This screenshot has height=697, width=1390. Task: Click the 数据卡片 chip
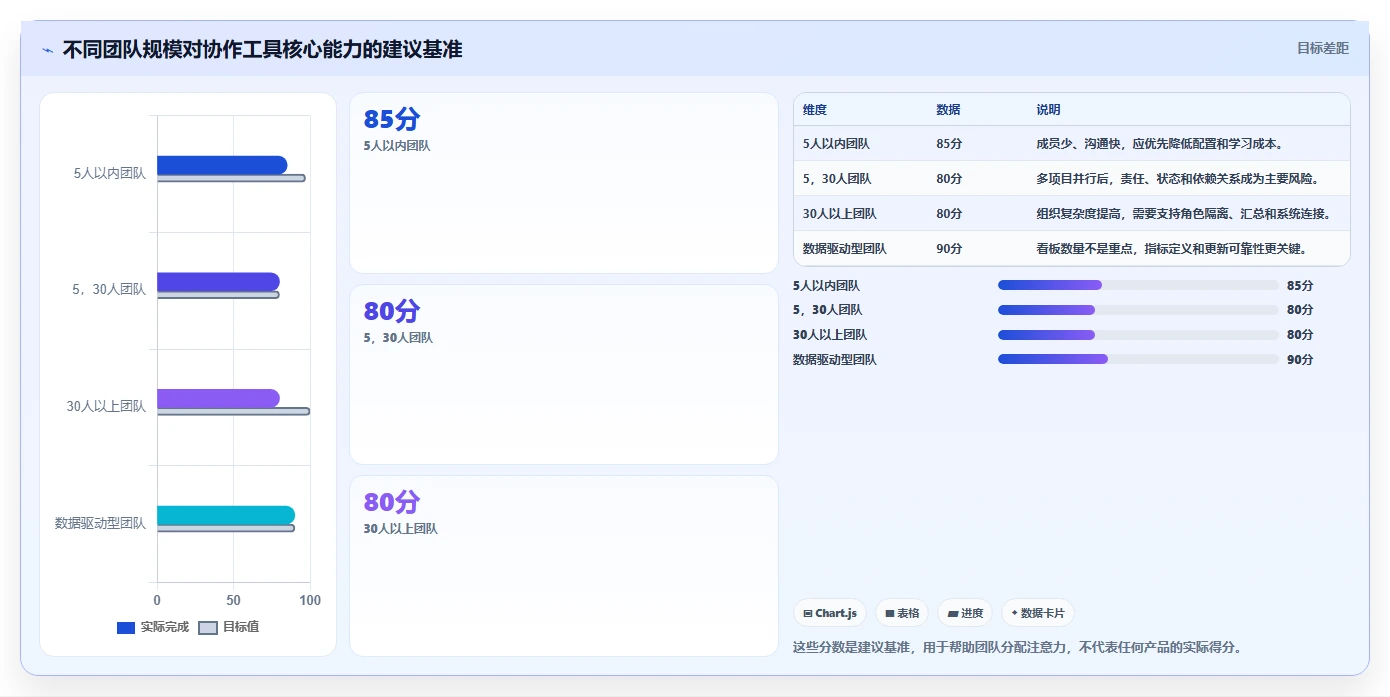pyautogui.click(x=1038, y=613)
